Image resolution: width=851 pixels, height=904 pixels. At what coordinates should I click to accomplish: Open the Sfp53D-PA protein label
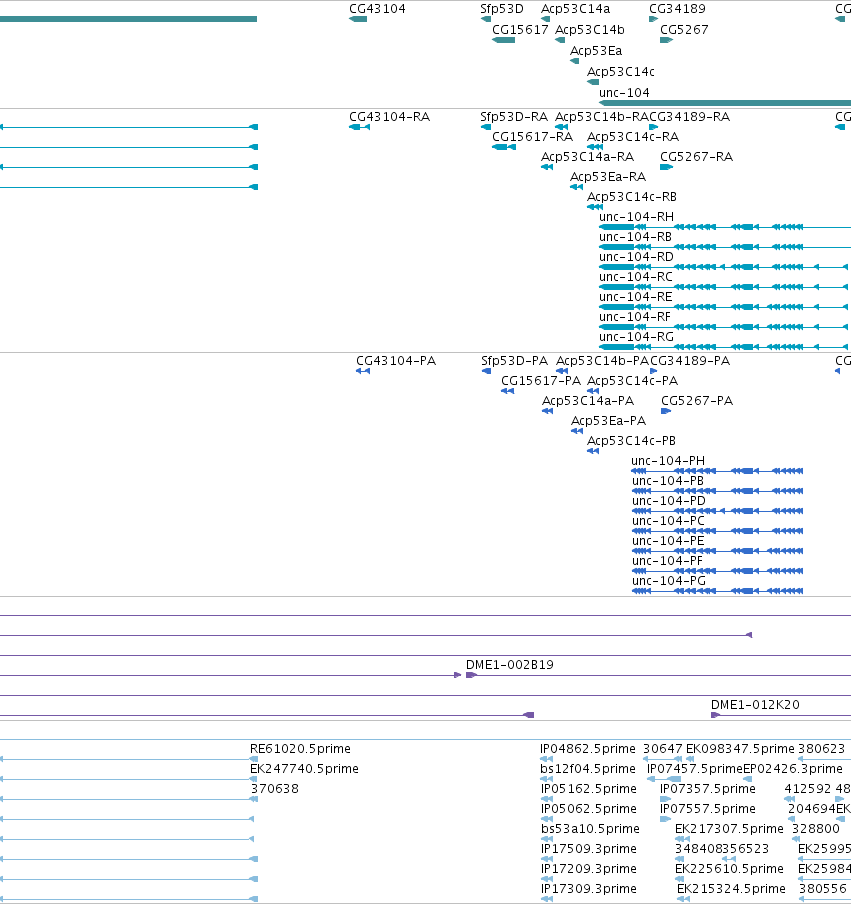pyautogui.click(x=514, y=360)
